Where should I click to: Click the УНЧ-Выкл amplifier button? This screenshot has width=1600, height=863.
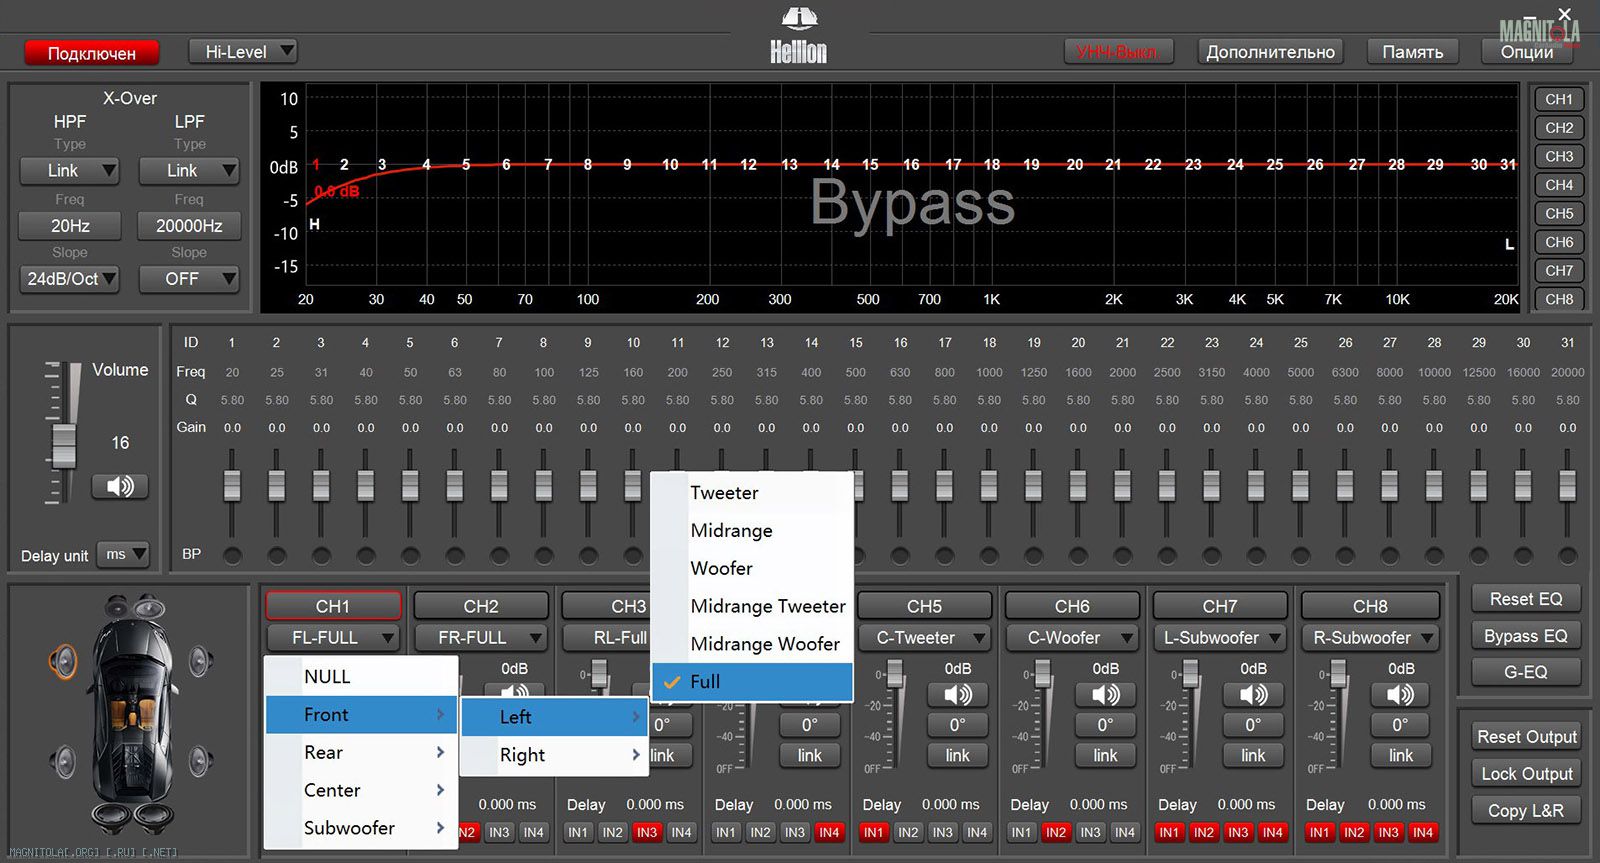pyautogui.click(x=1116, y=52)
